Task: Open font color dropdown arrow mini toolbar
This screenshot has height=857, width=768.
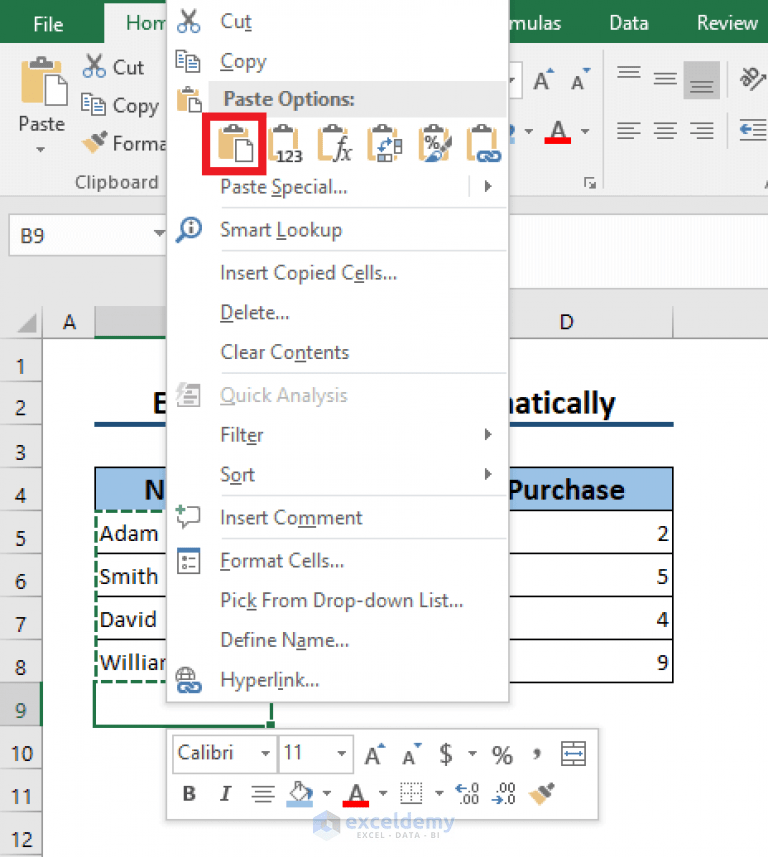Action: pyautogui.click(x=383, y=793)
